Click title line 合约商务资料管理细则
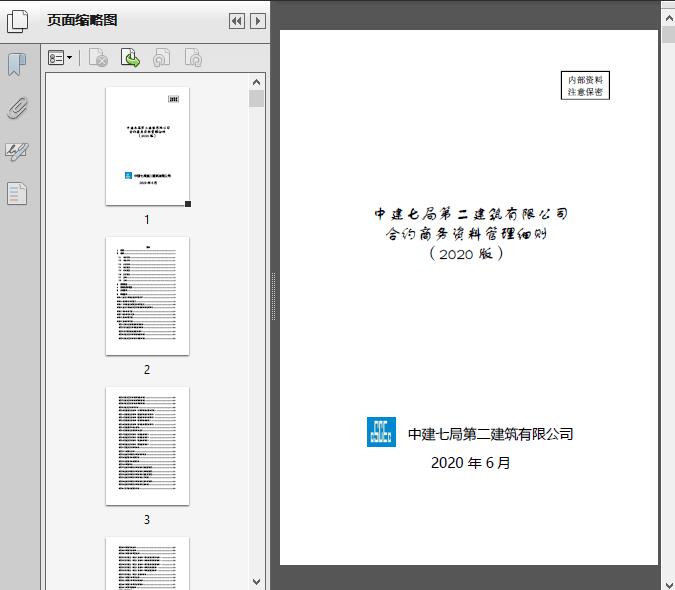This screenshot has height=590, width=675. 466,234
